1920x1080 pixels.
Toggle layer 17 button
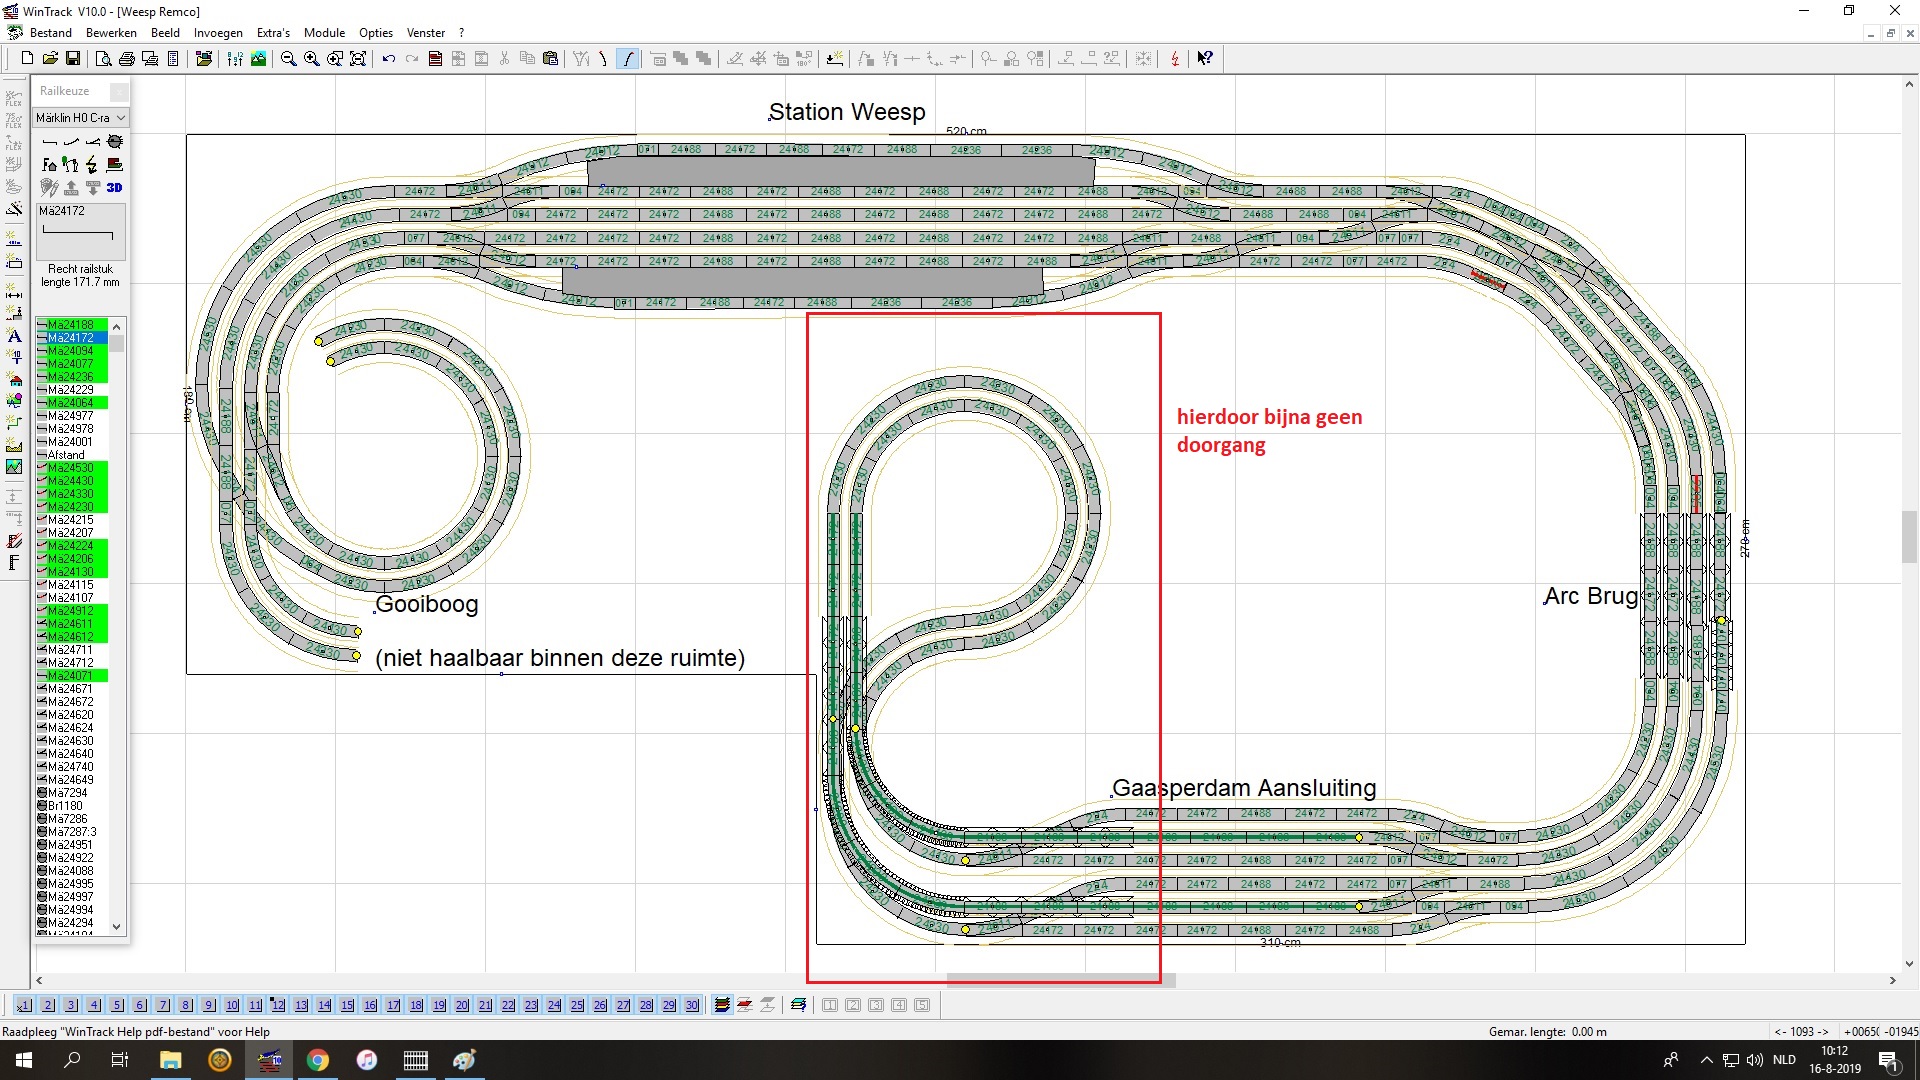coord(393,1005)
